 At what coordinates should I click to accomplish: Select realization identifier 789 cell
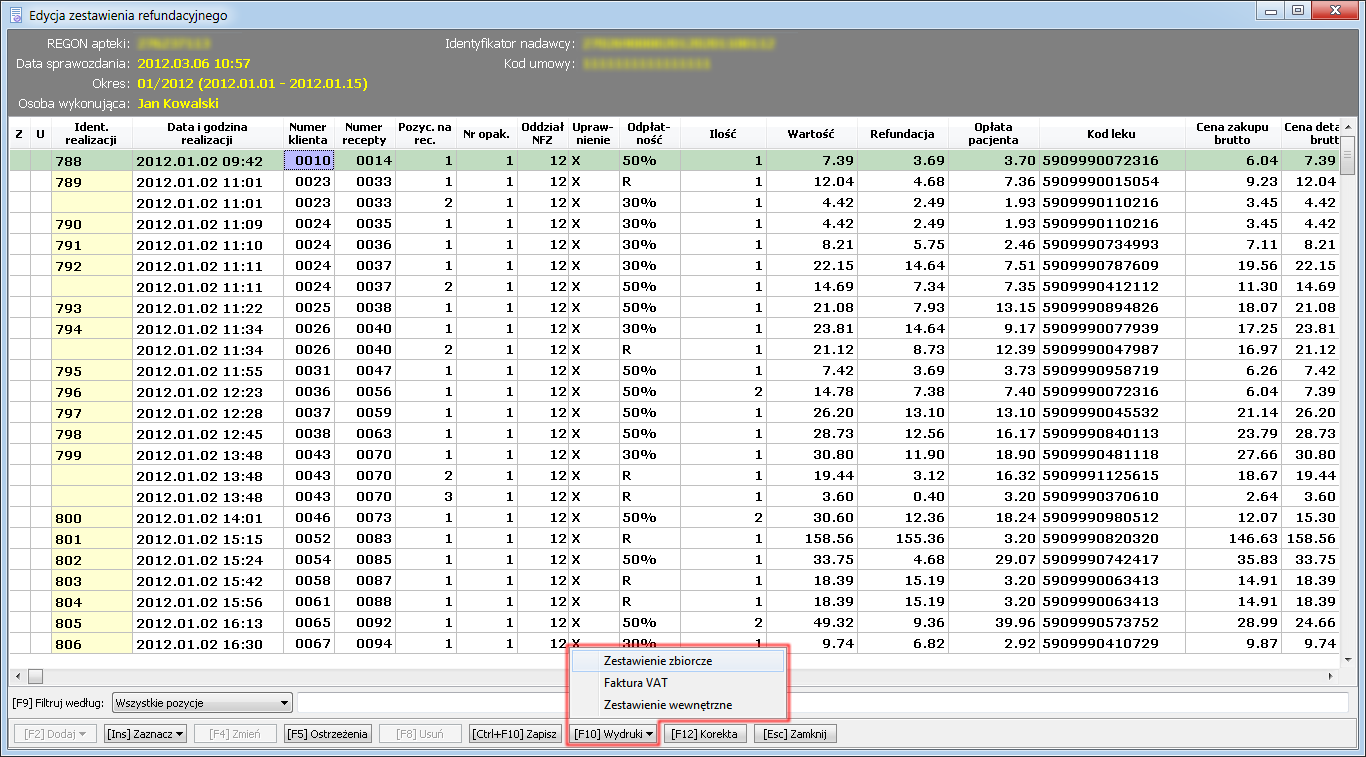(x=91, y=181)
